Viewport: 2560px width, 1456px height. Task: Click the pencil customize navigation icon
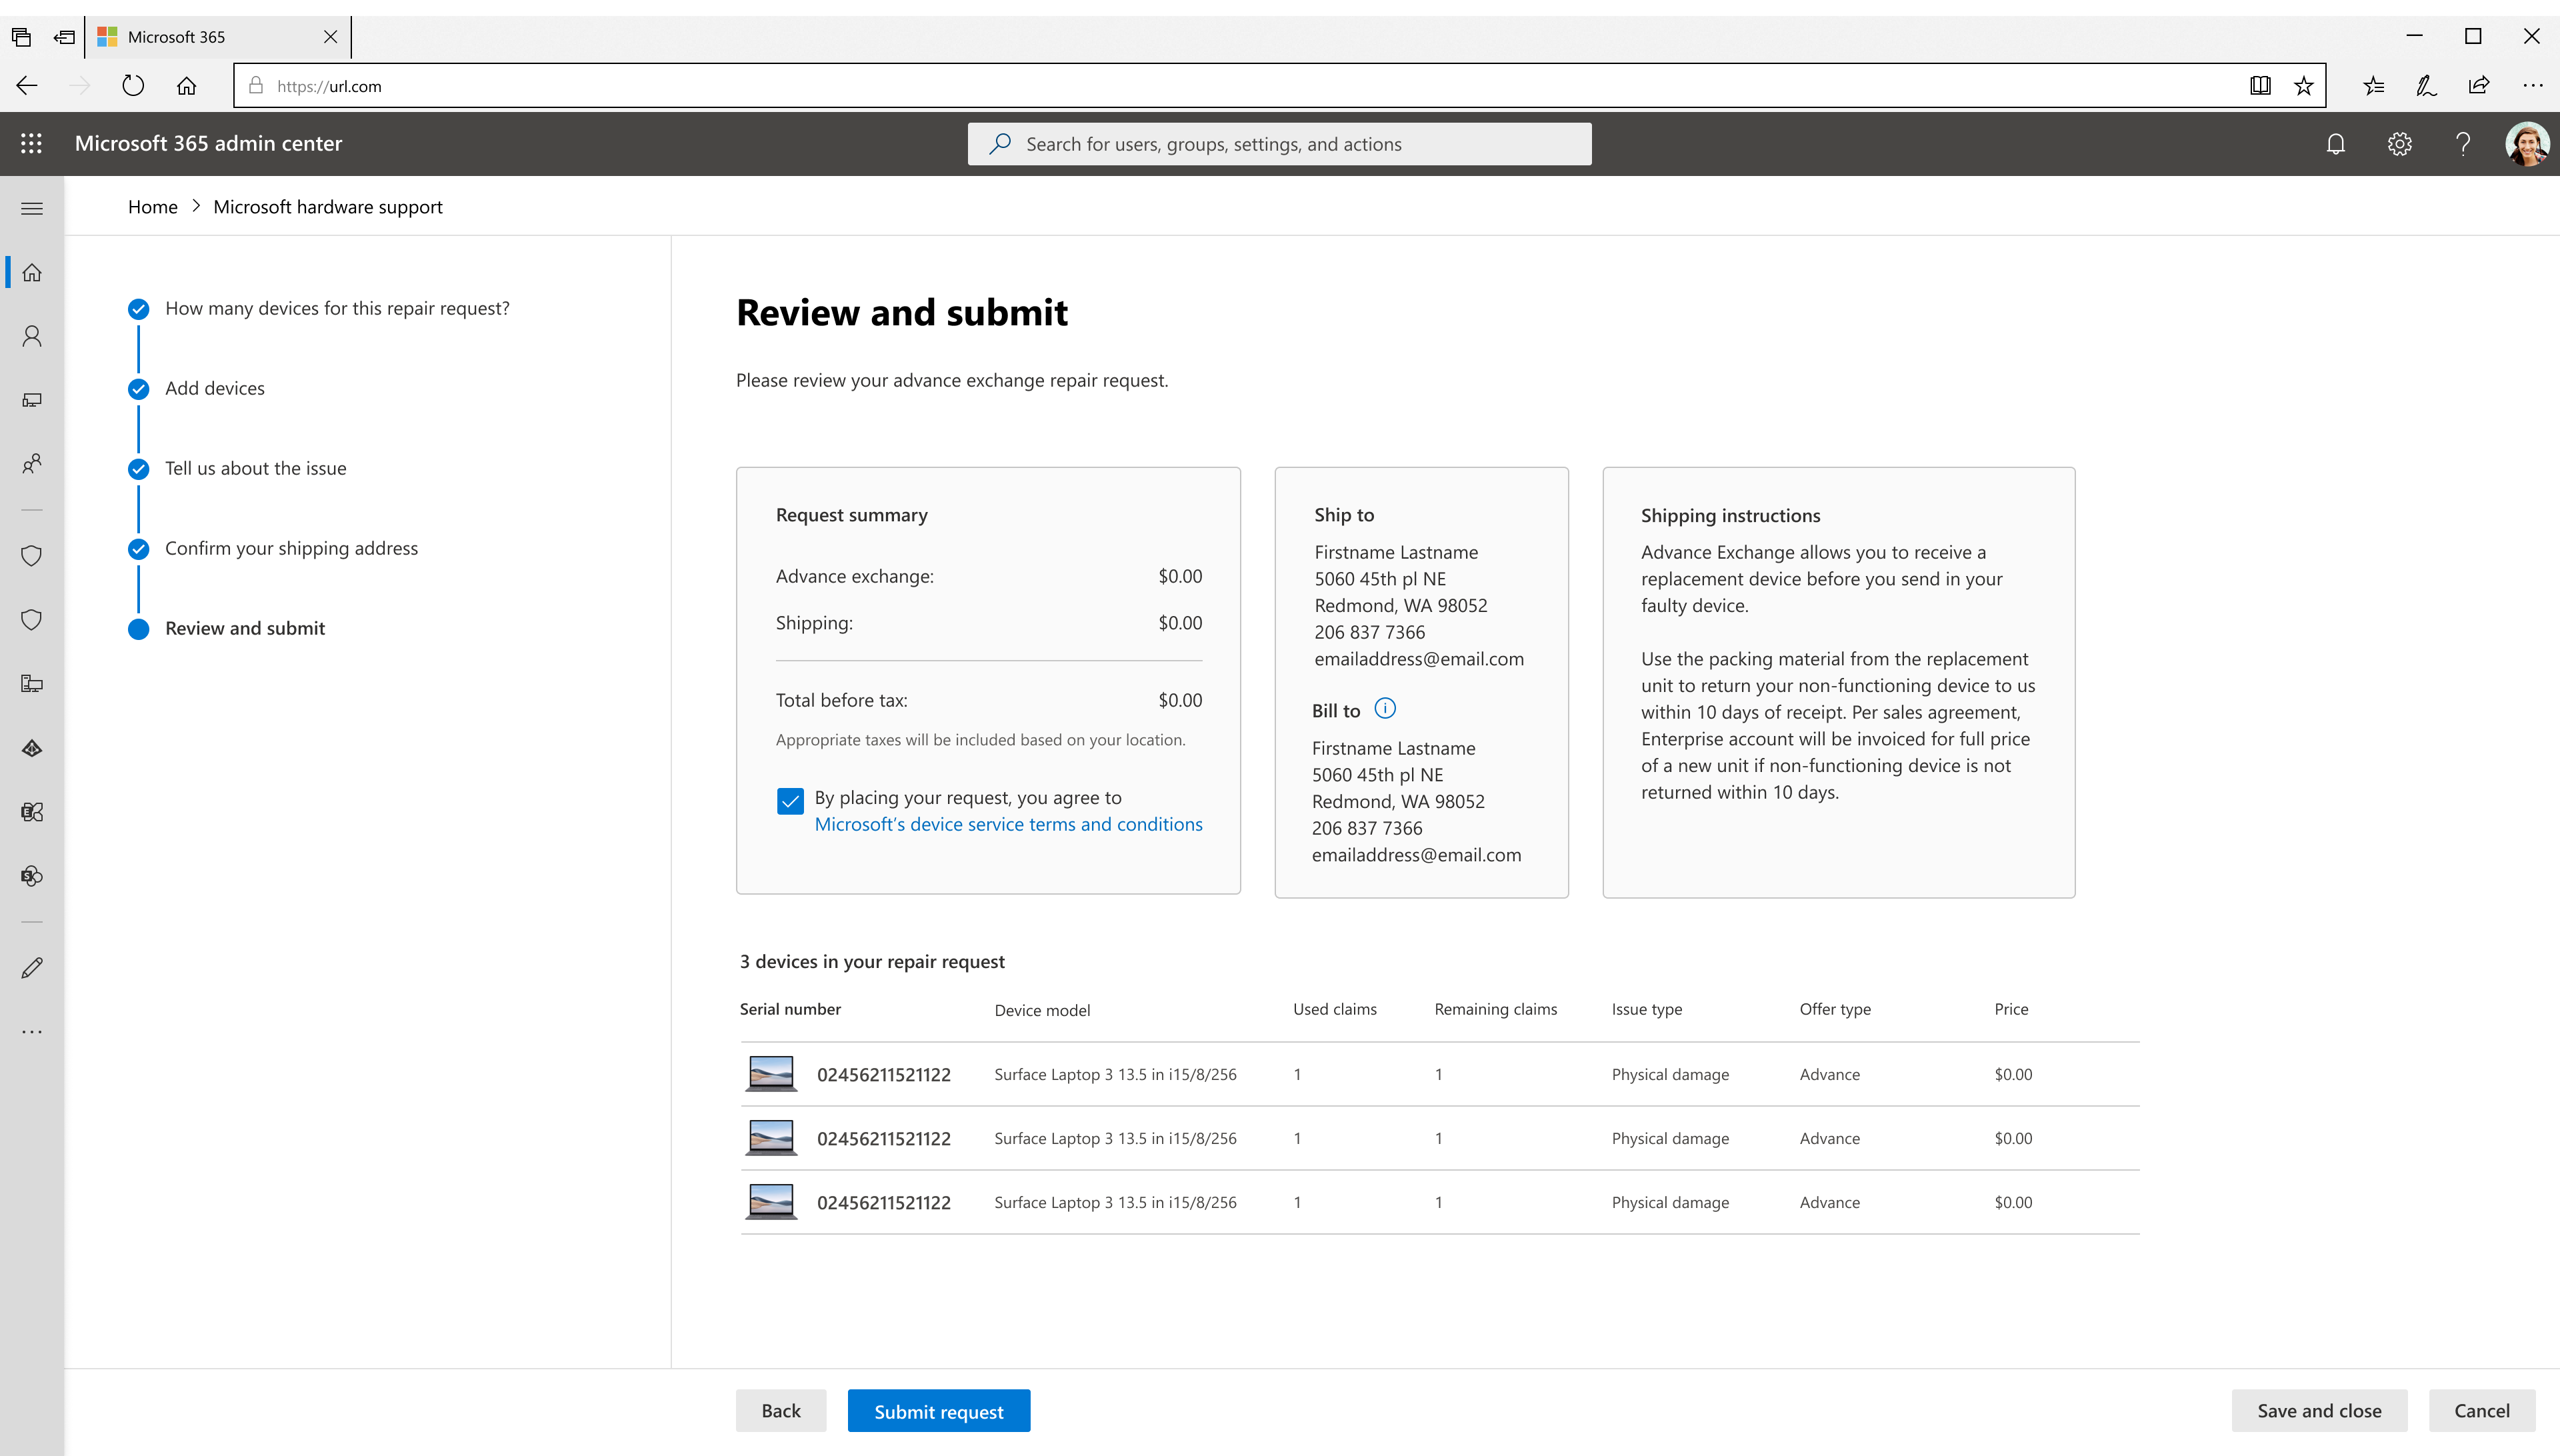point(32,967)
